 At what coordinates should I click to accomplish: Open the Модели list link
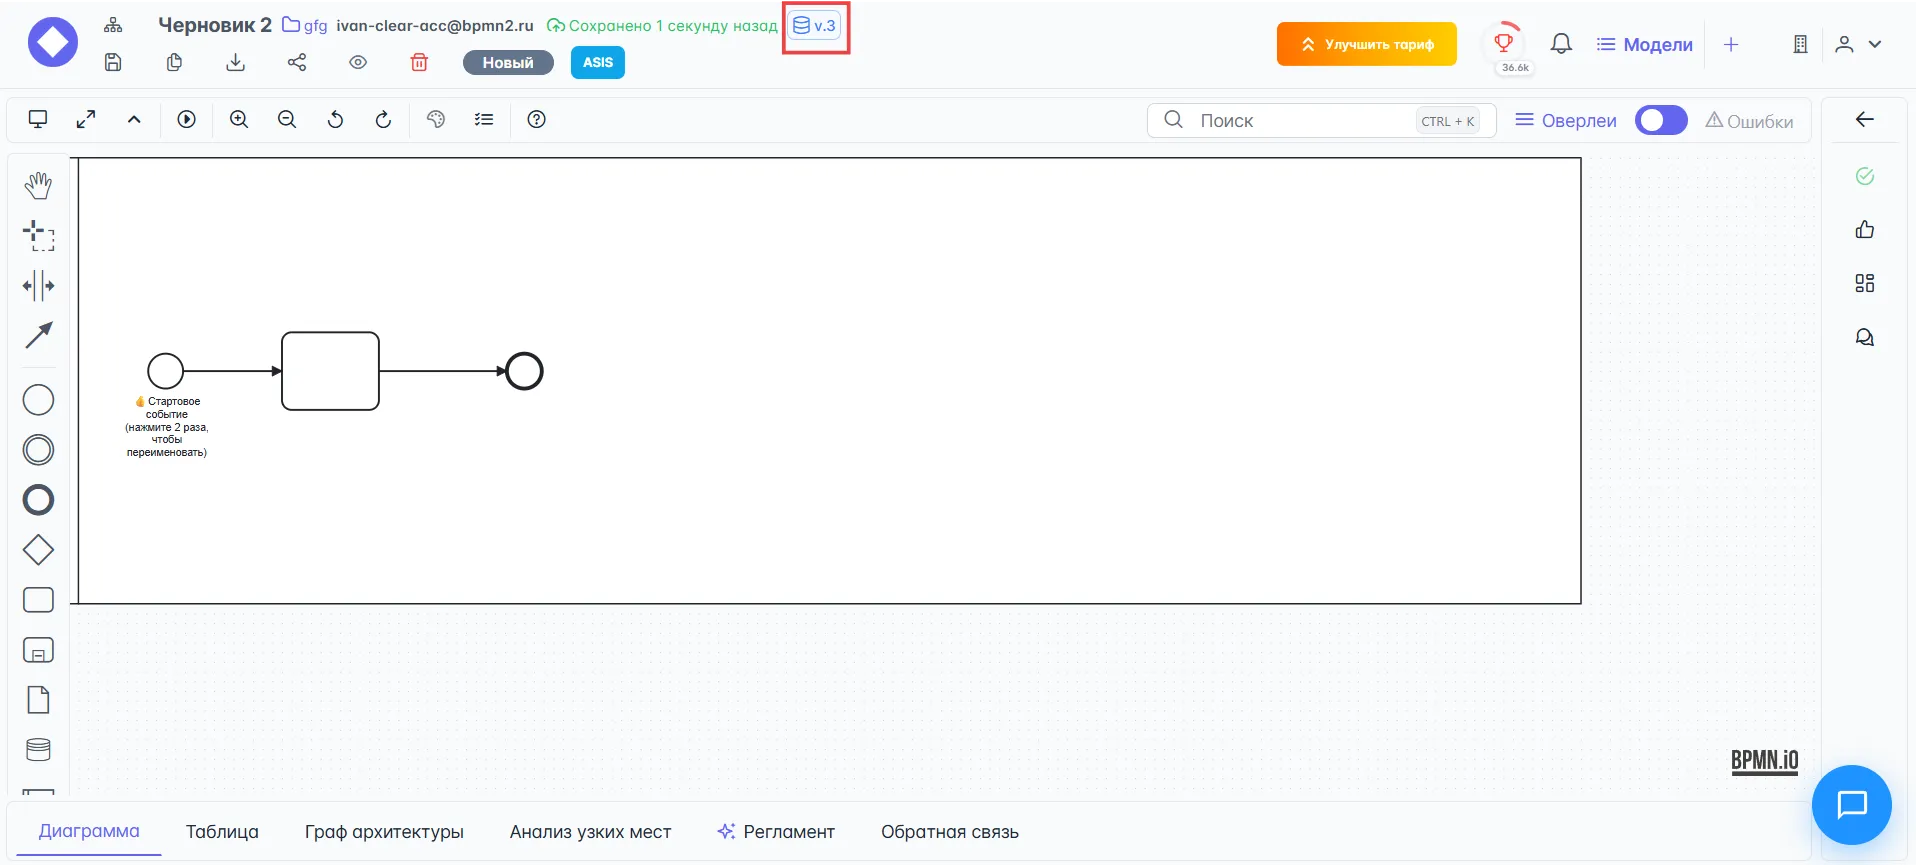1645,44
